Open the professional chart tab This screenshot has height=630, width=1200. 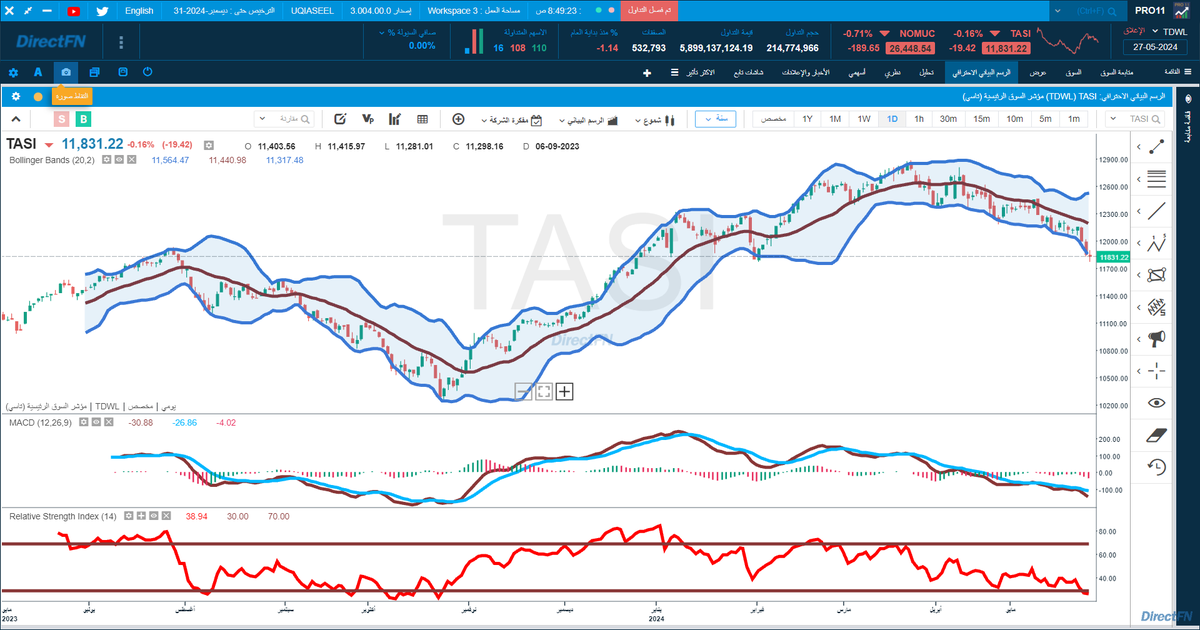[x=979, y=73]
